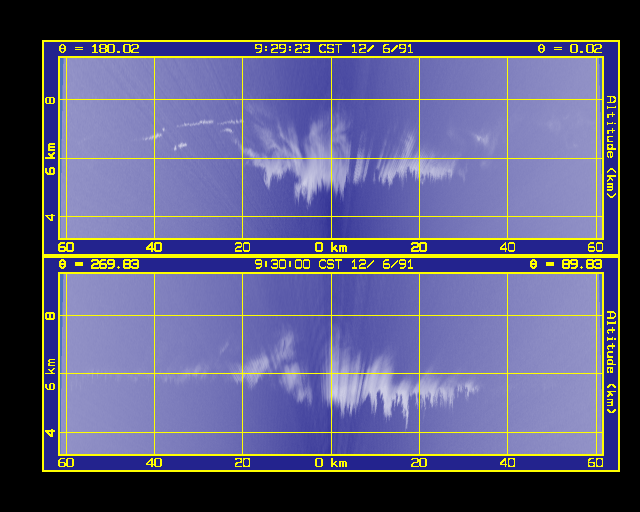Select the Altitude (km) label of the 9:29:23 panel
The height and width of the screenshot is (512, 640).
(611, 147)
